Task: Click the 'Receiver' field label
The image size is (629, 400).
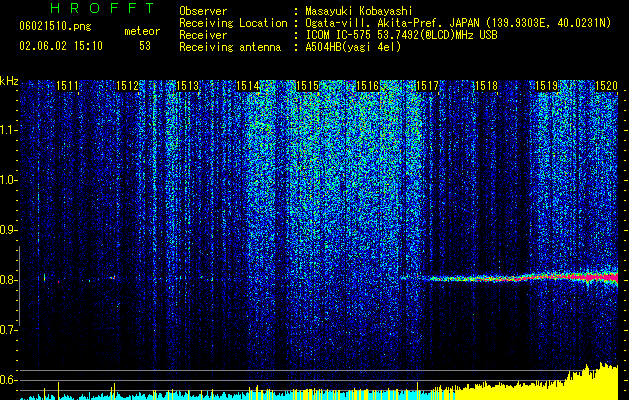Action: (x=203, y=35)
